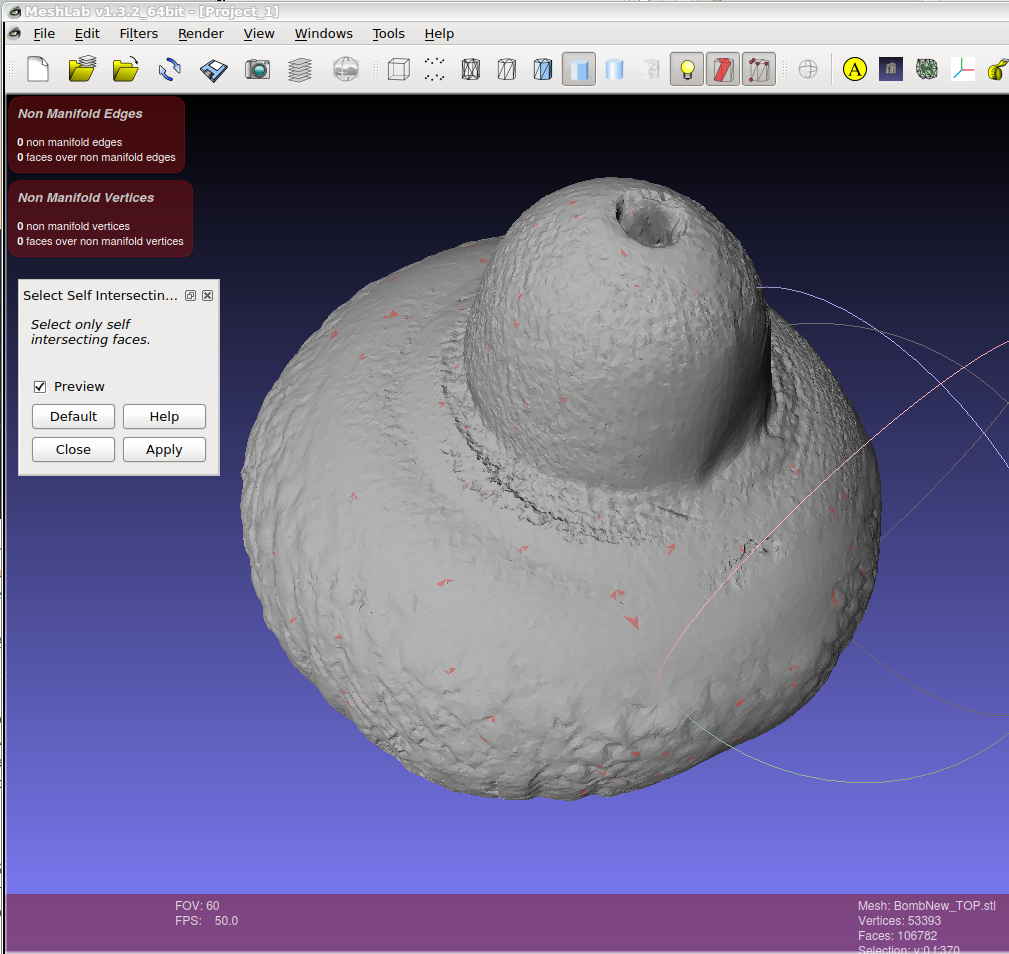Save the current mesh
Viewport: 1009px width, 954px height.
213,69
